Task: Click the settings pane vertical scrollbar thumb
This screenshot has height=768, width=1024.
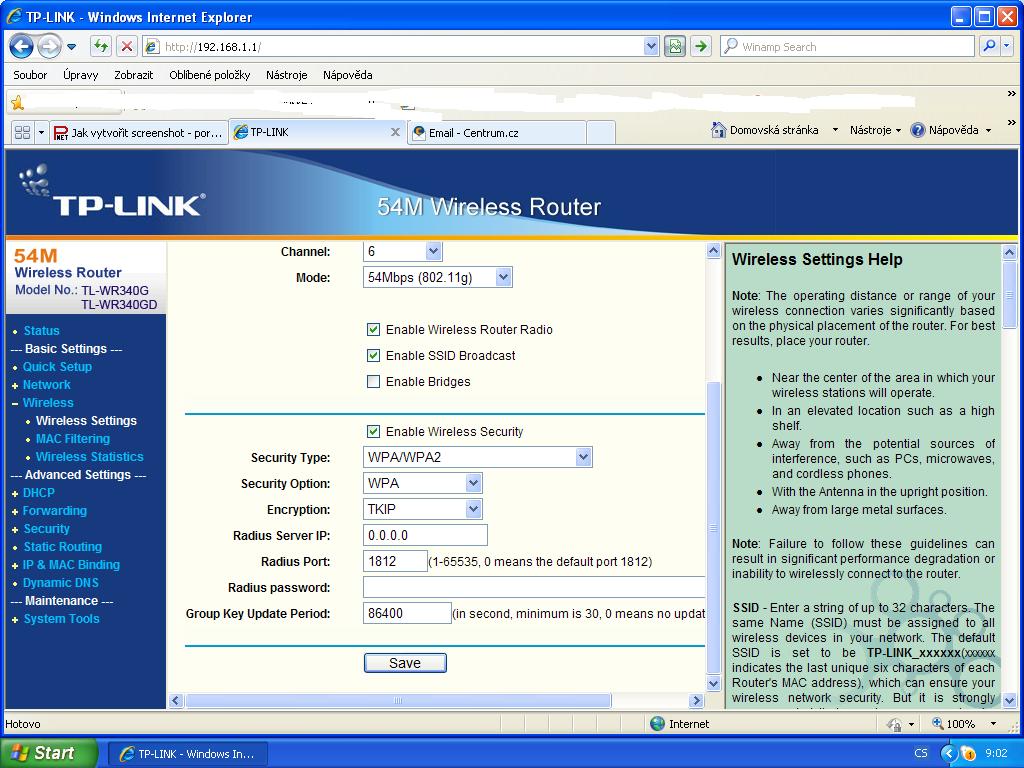Action: click(713, 528)
